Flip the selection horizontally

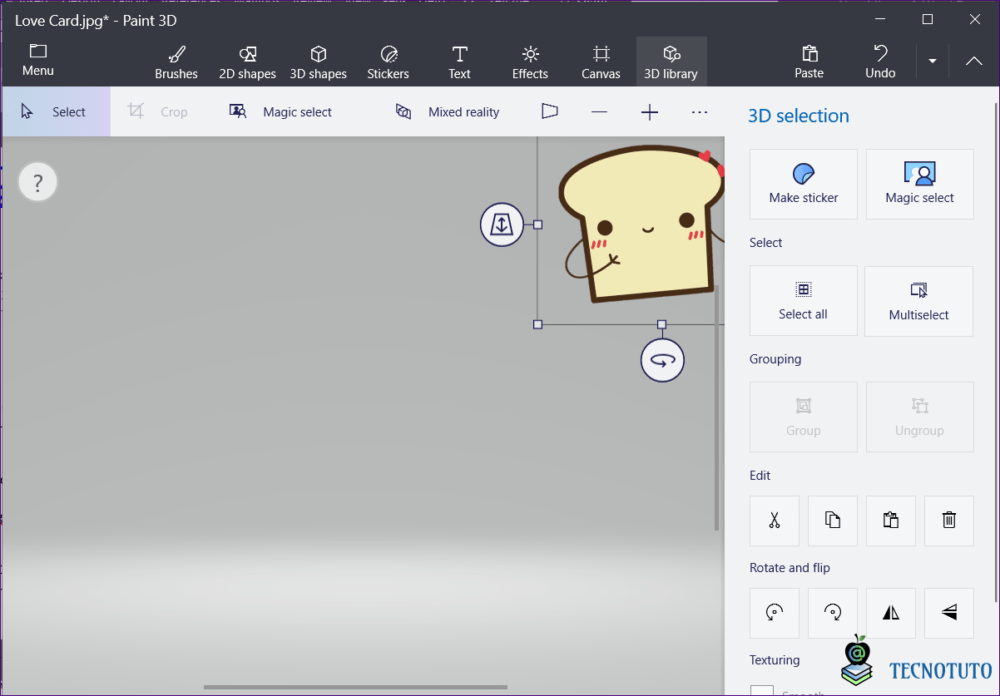click(891, 613)
